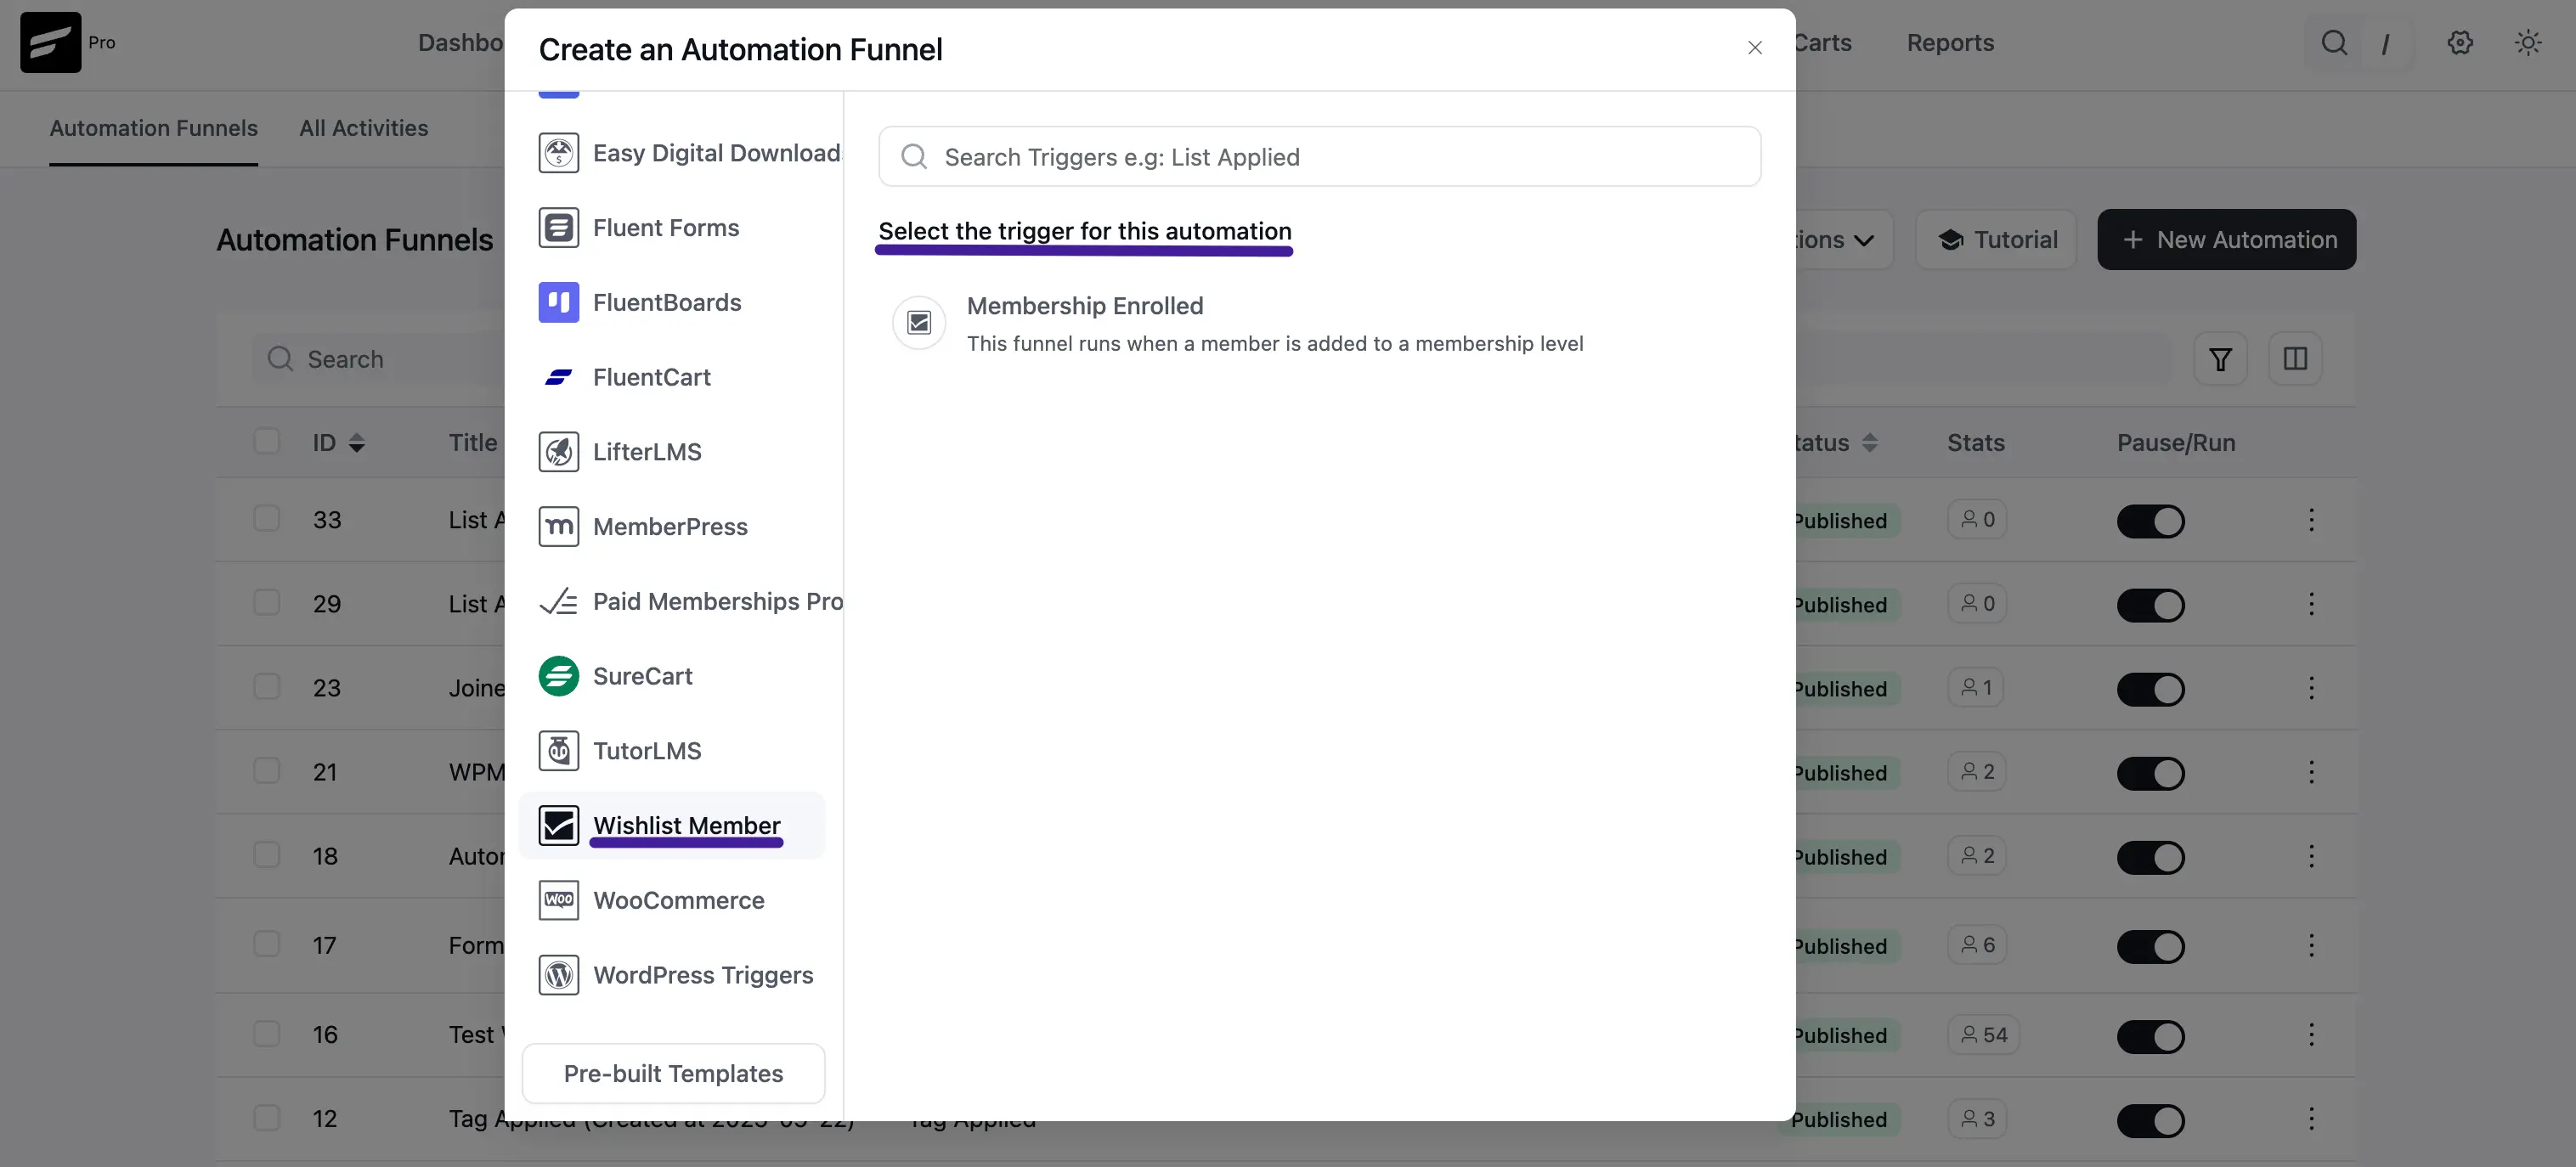Screen dimensions: 2576x1167
Task: Click the New Automation button
Action: tap(2226, 240)
